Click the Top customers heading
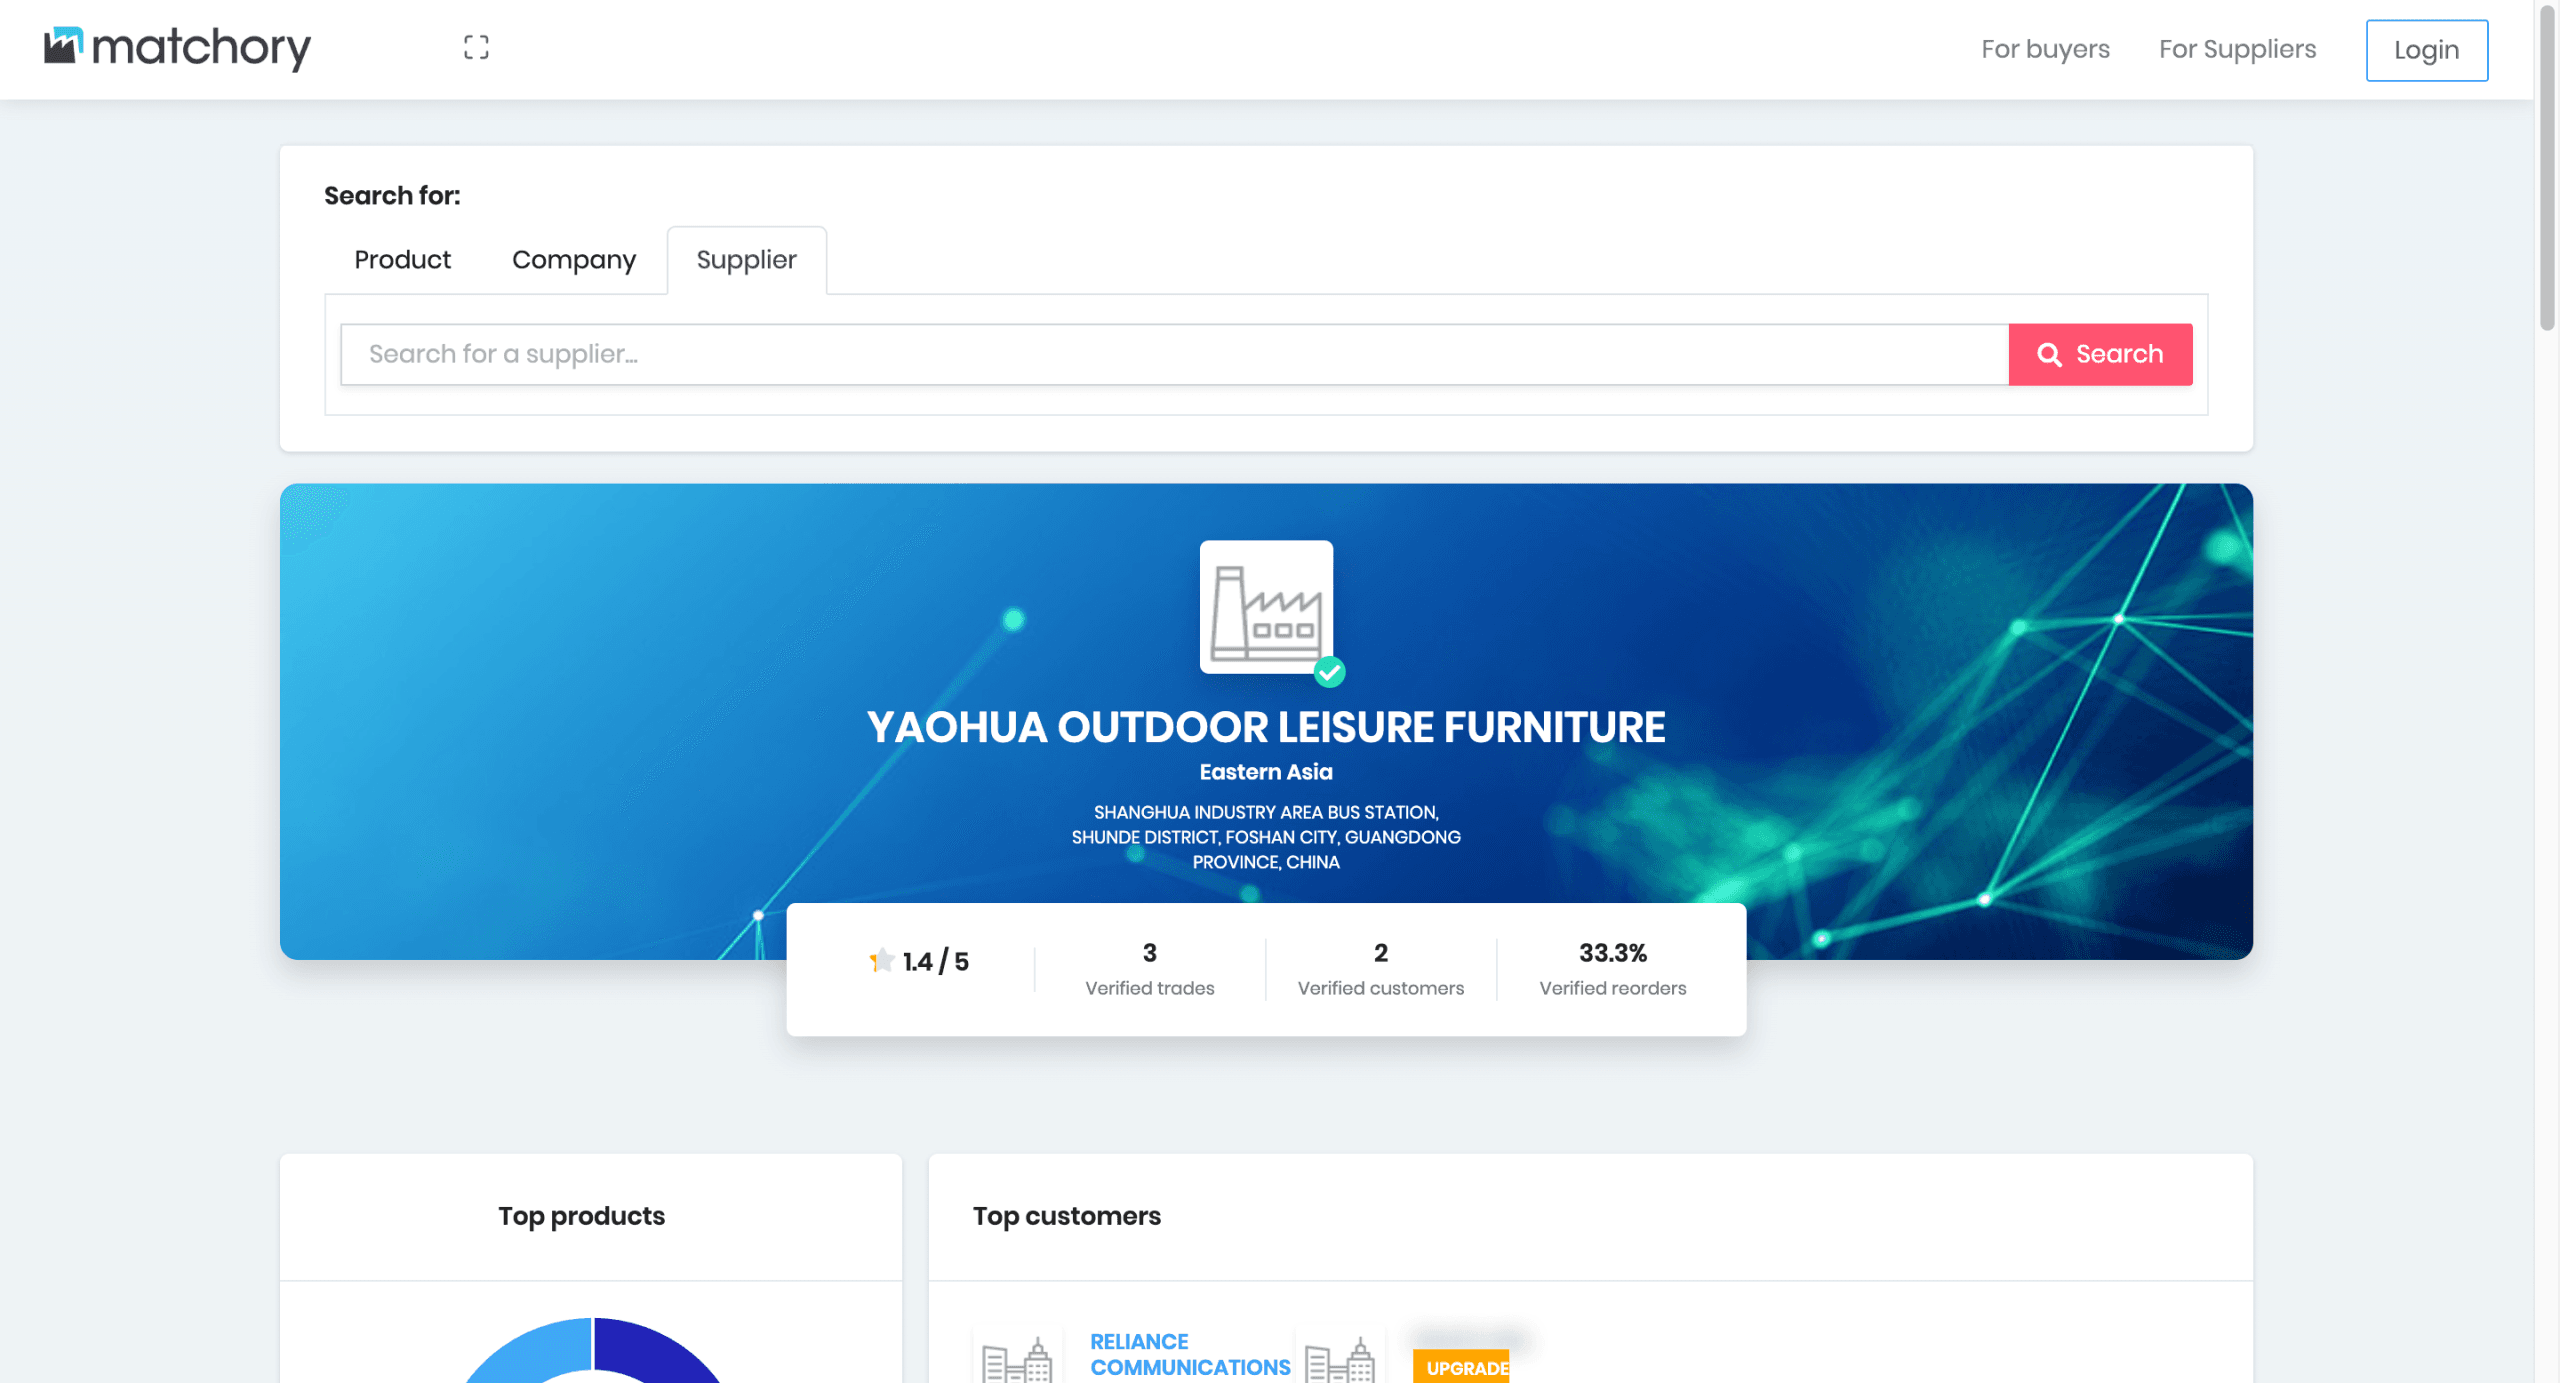Screen dimensions: 2560x1383 click(1067, 1216)
